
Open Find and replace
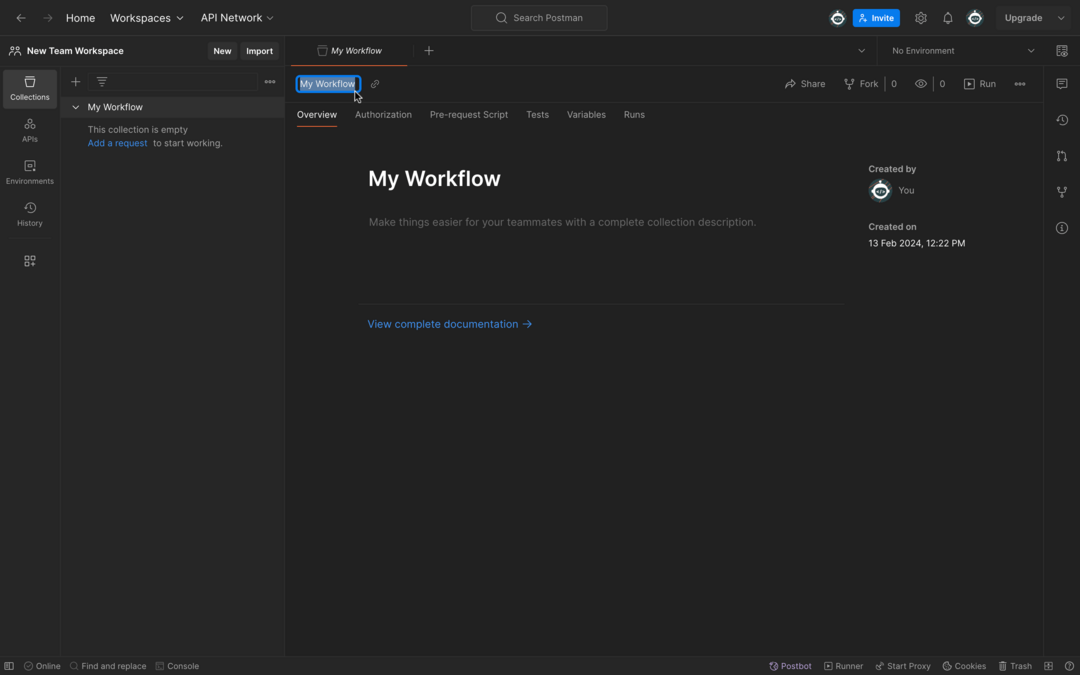pos(108,666)
